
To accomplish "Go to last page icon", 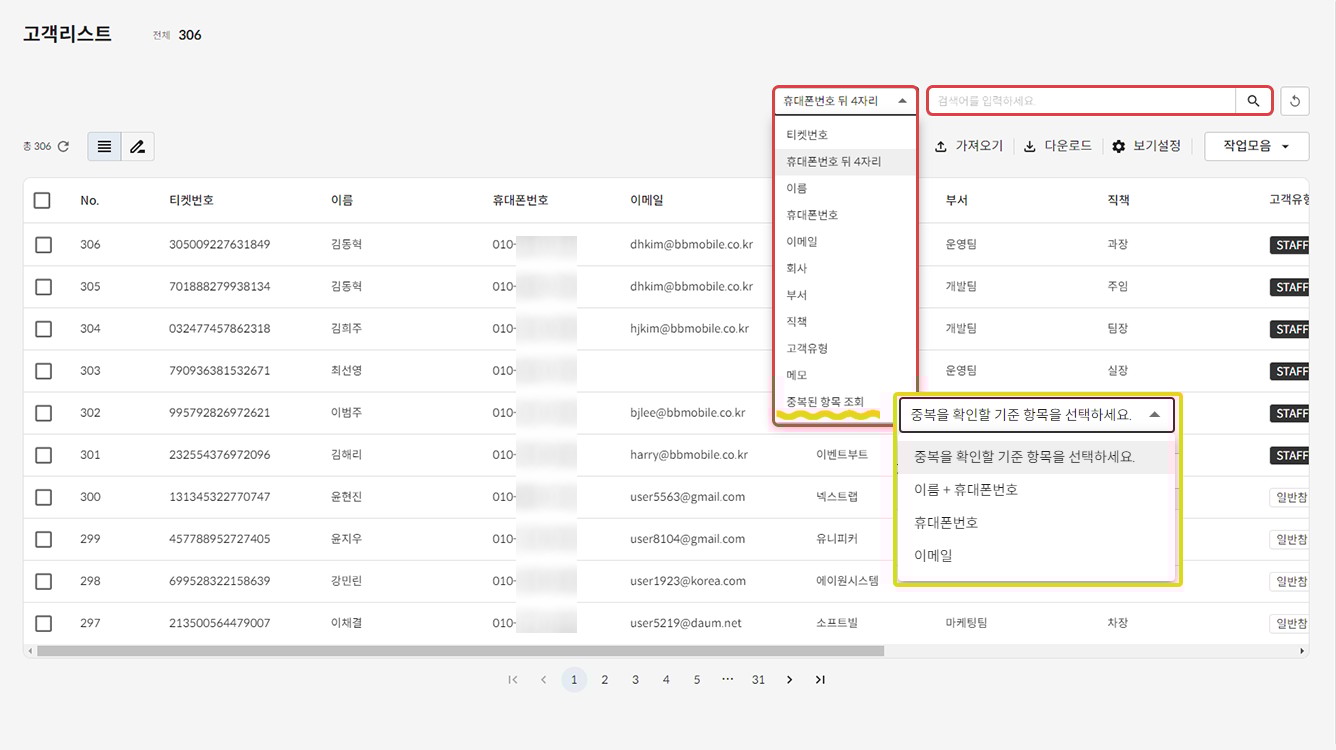I will pos(820,680).
